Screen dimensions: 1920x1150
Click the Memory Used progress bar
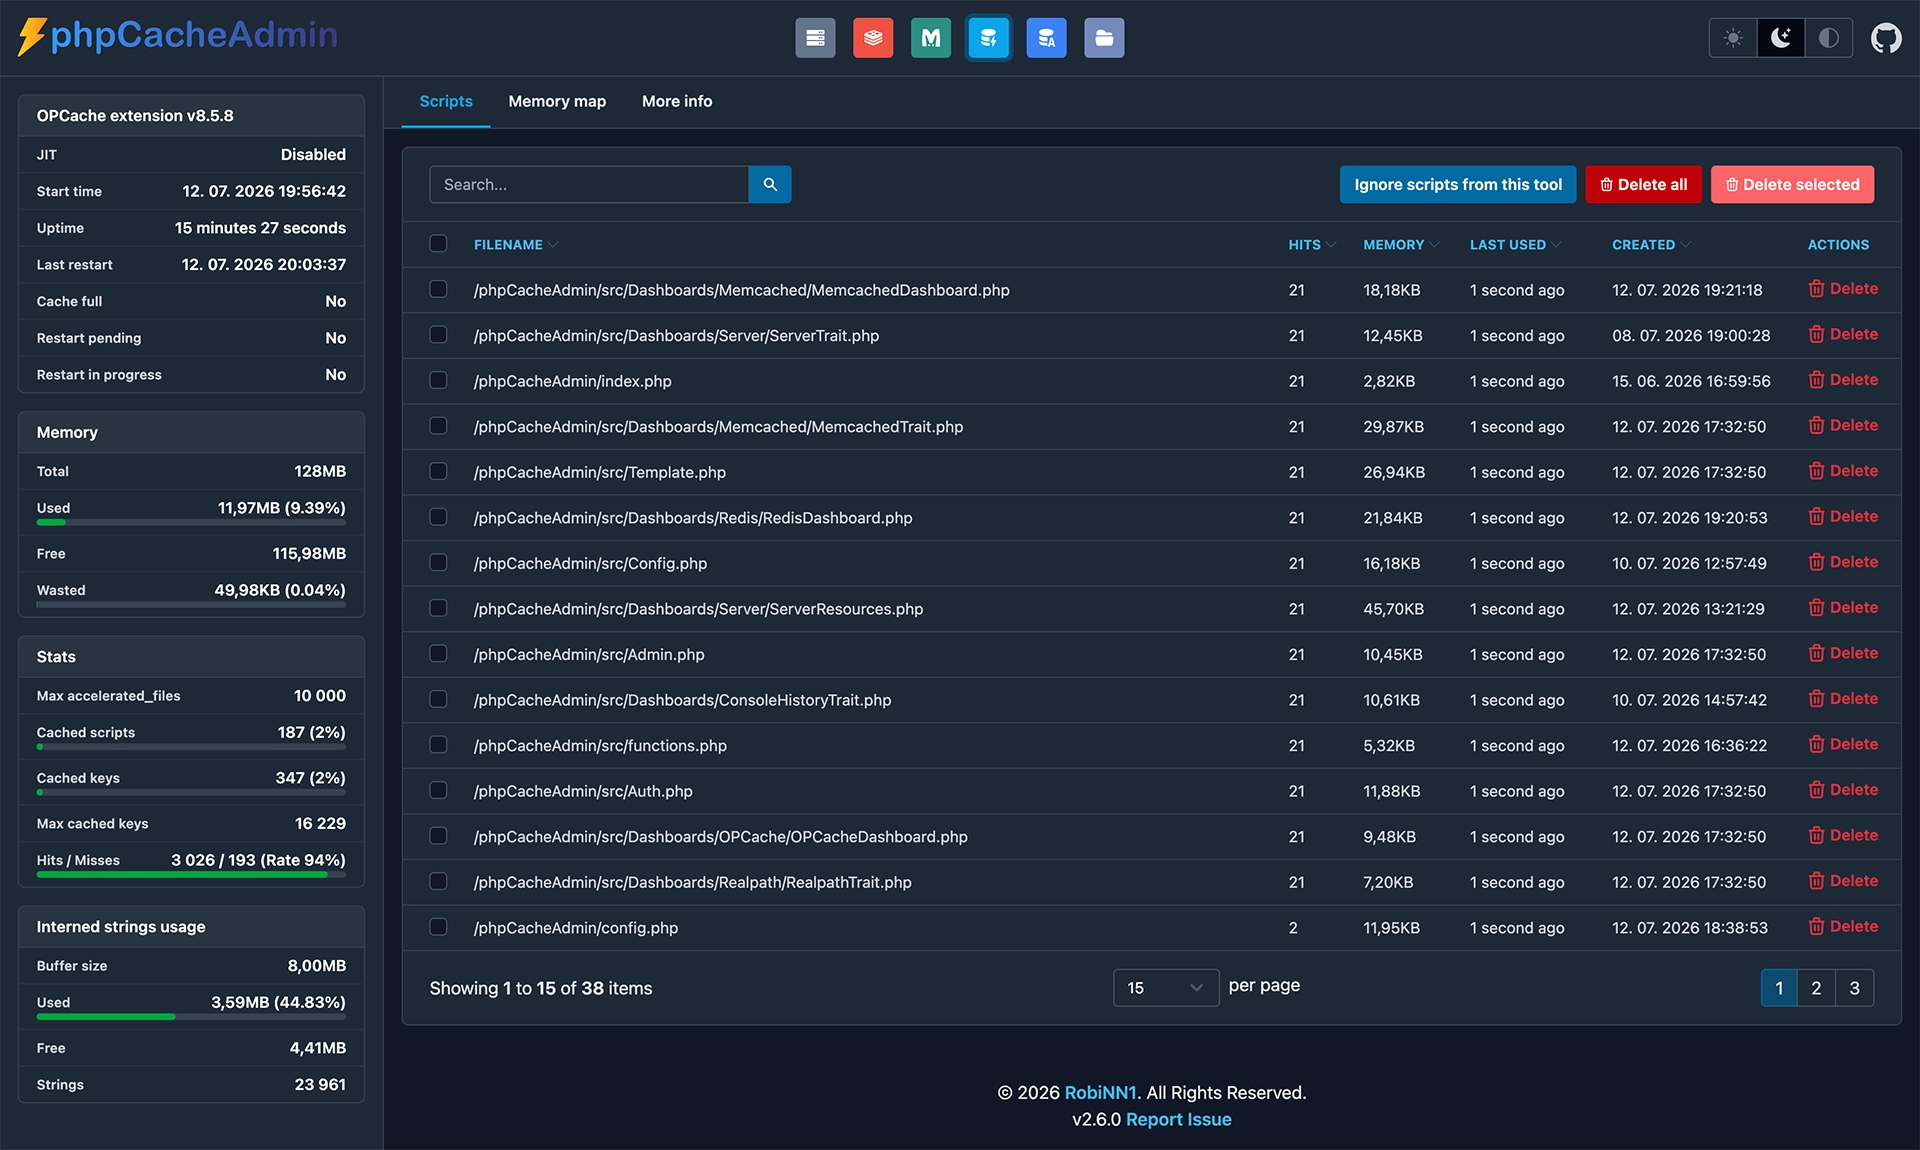191,522
